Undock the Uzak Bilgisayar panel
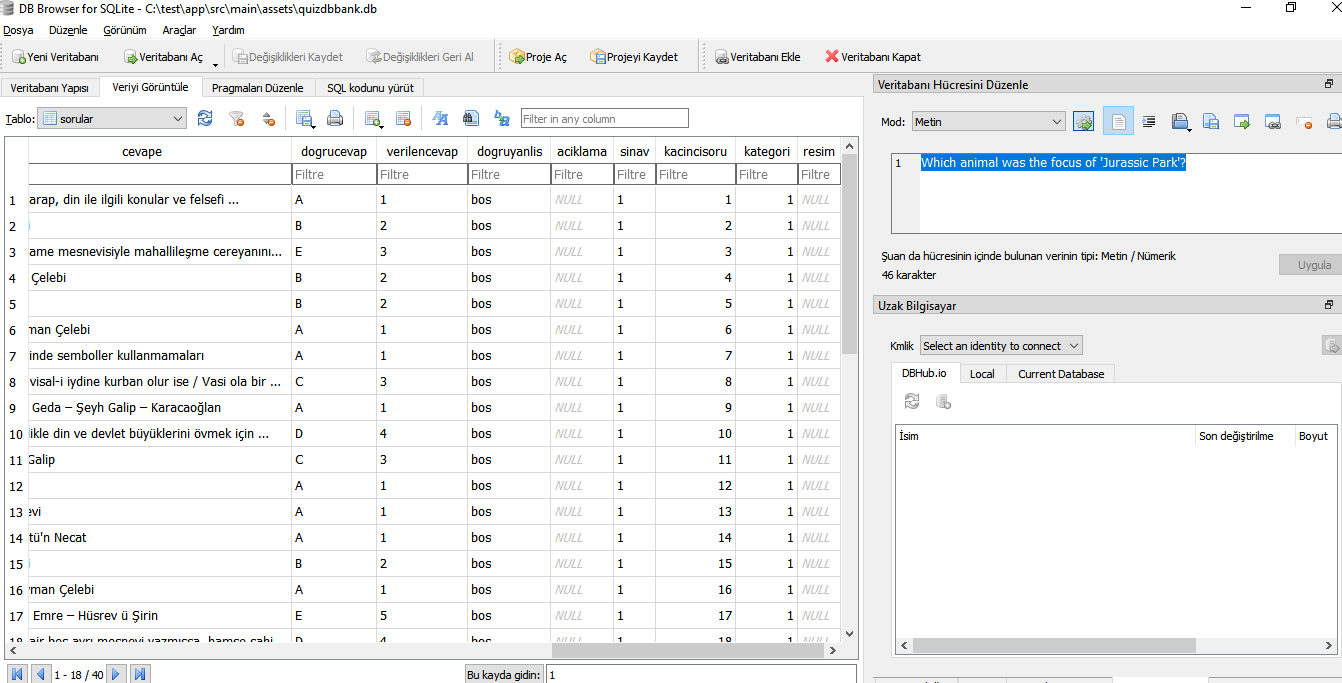Viewport: 1342px width, 683px height. point(1329,305)
